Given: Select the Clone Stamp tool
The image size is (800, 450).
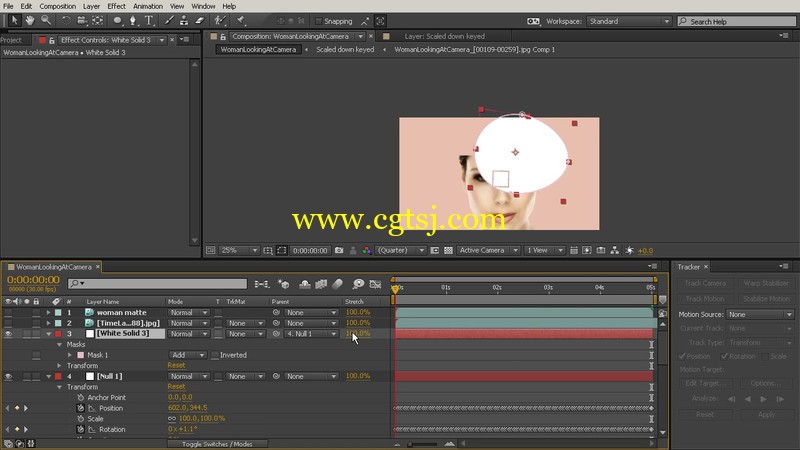Looking at the screenshot, I should 184,20.
